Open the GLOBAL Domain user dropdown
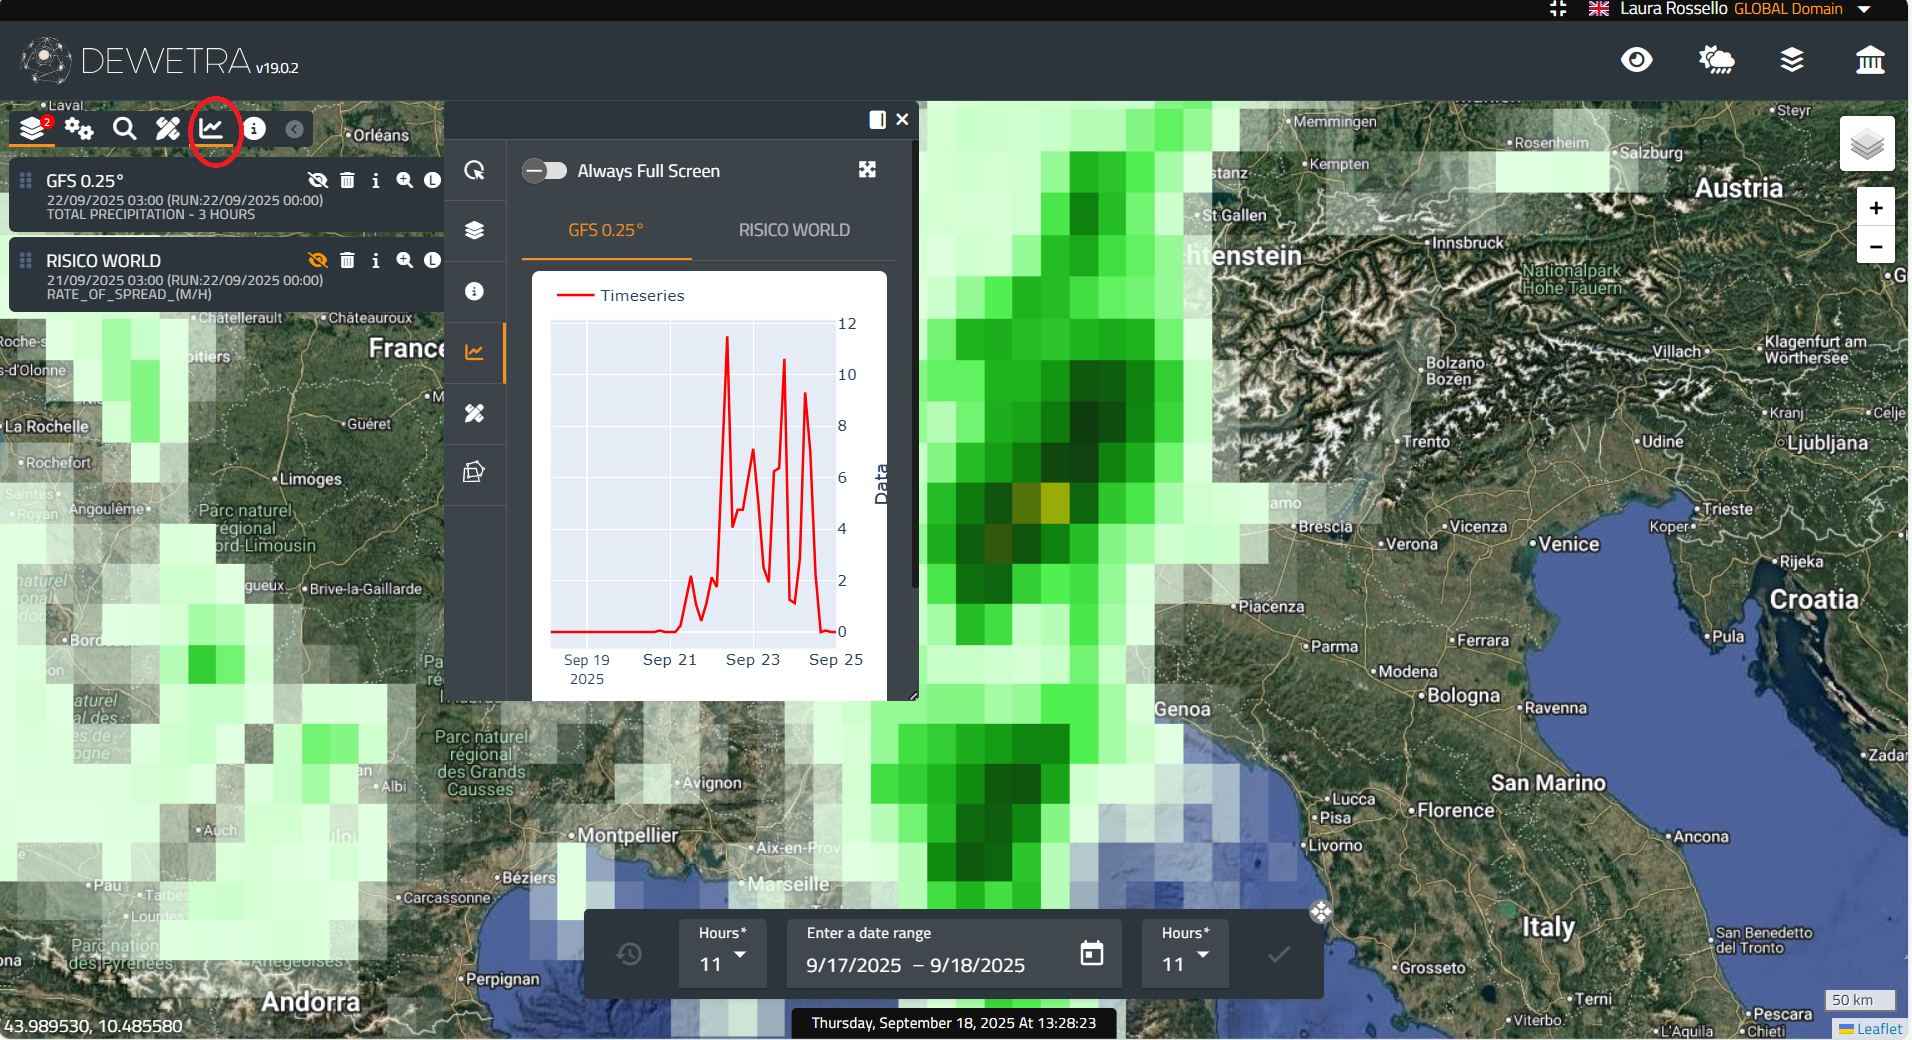Viewport: 1912px width, 1040px height. click(1864, 9)
